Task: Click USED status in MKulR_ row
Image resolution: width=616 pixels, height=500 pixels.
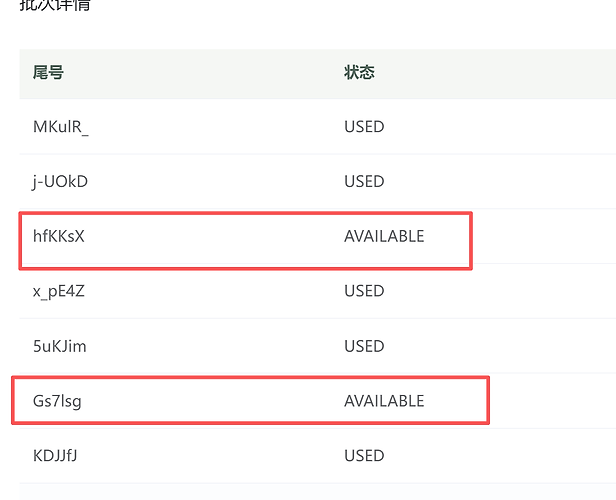Action: point(364,127)
